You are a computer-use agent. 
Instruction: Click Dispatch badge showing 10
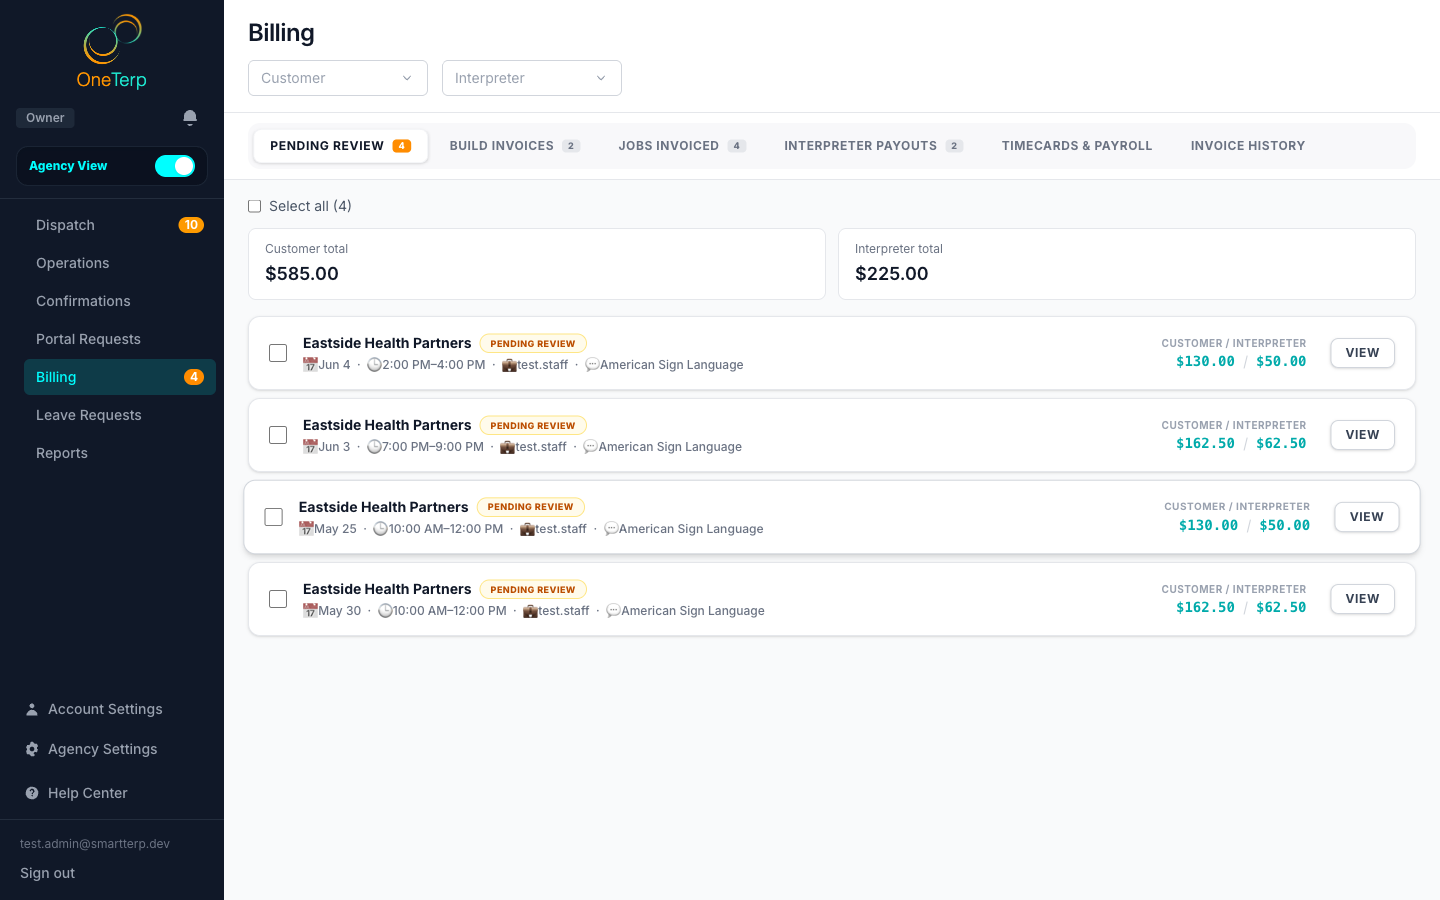191,225
